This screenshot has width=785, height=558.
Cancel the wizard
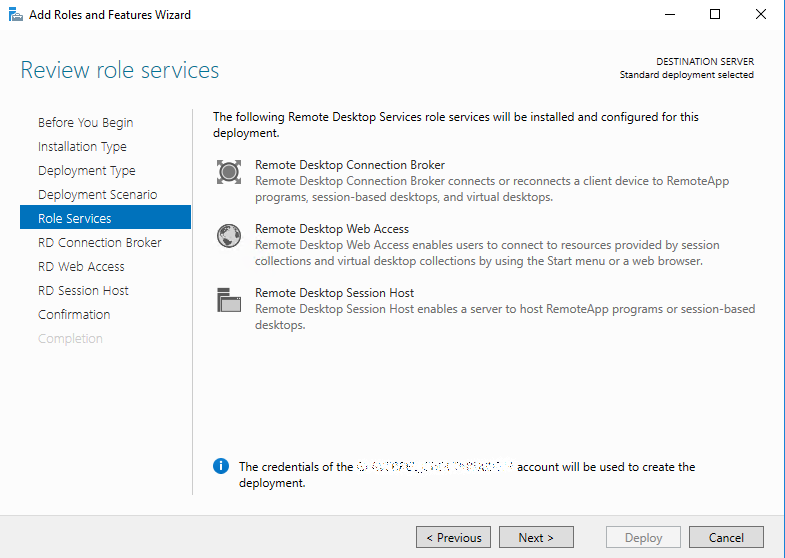tap(726, 537)
